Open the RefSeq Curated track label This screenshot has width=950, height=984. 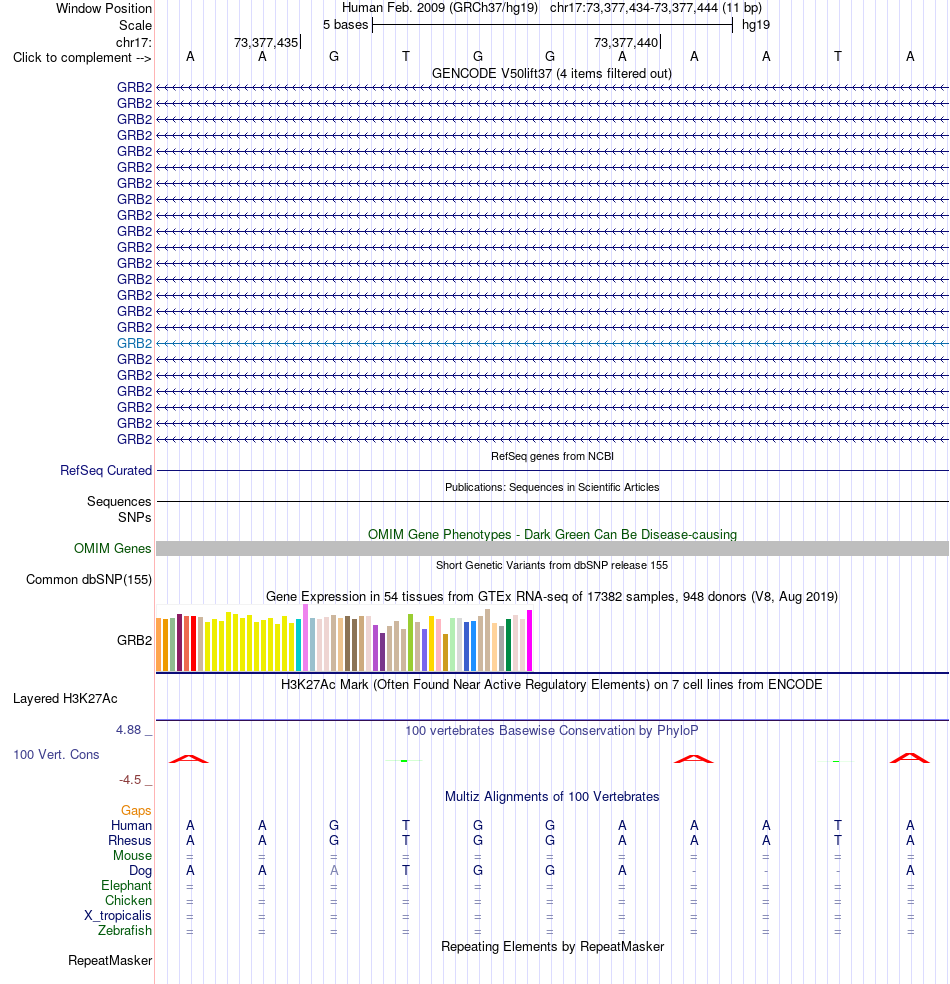106,471
